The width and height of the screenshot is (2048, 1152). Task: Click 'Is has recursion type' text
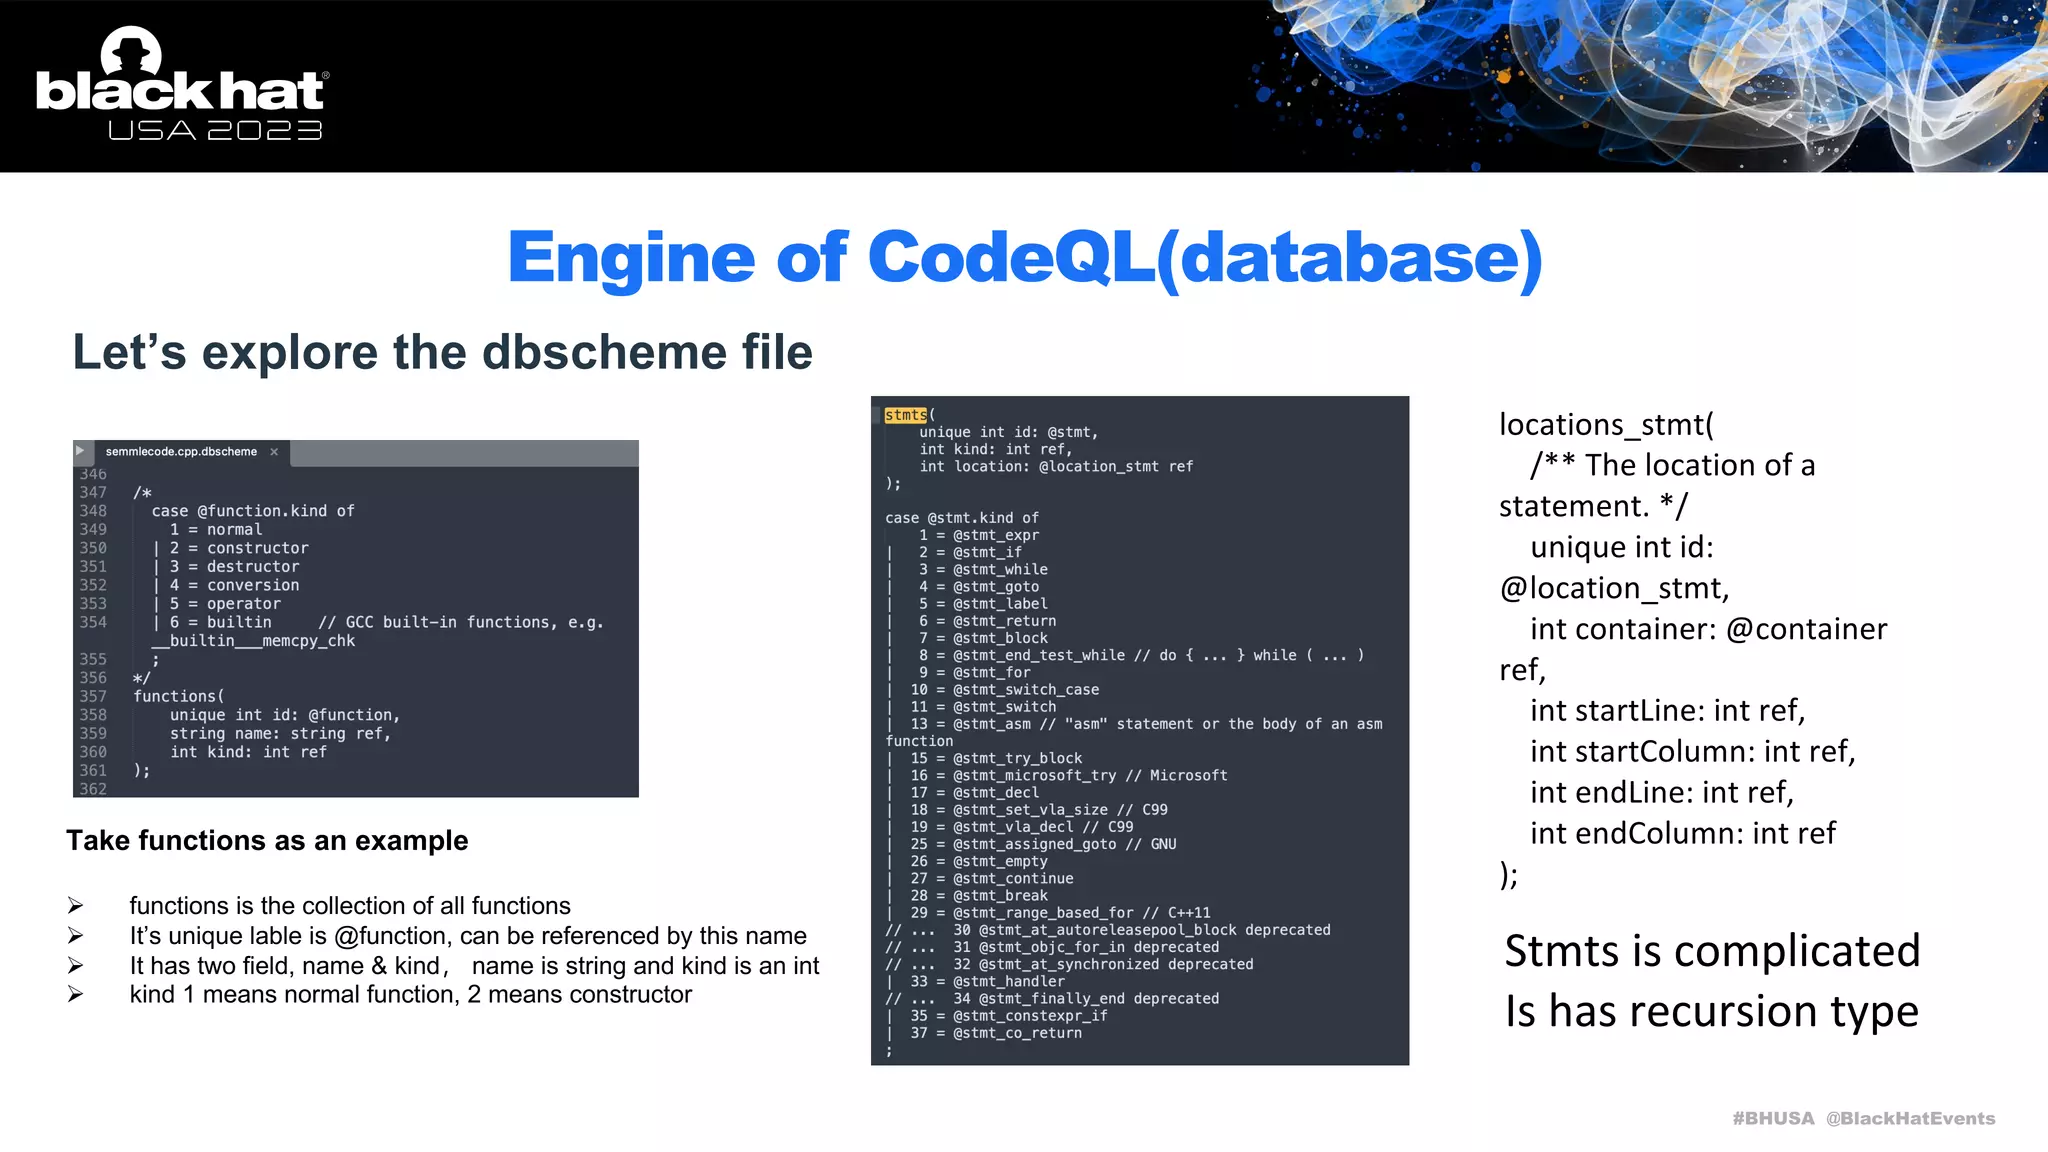pos(1712,1012)
